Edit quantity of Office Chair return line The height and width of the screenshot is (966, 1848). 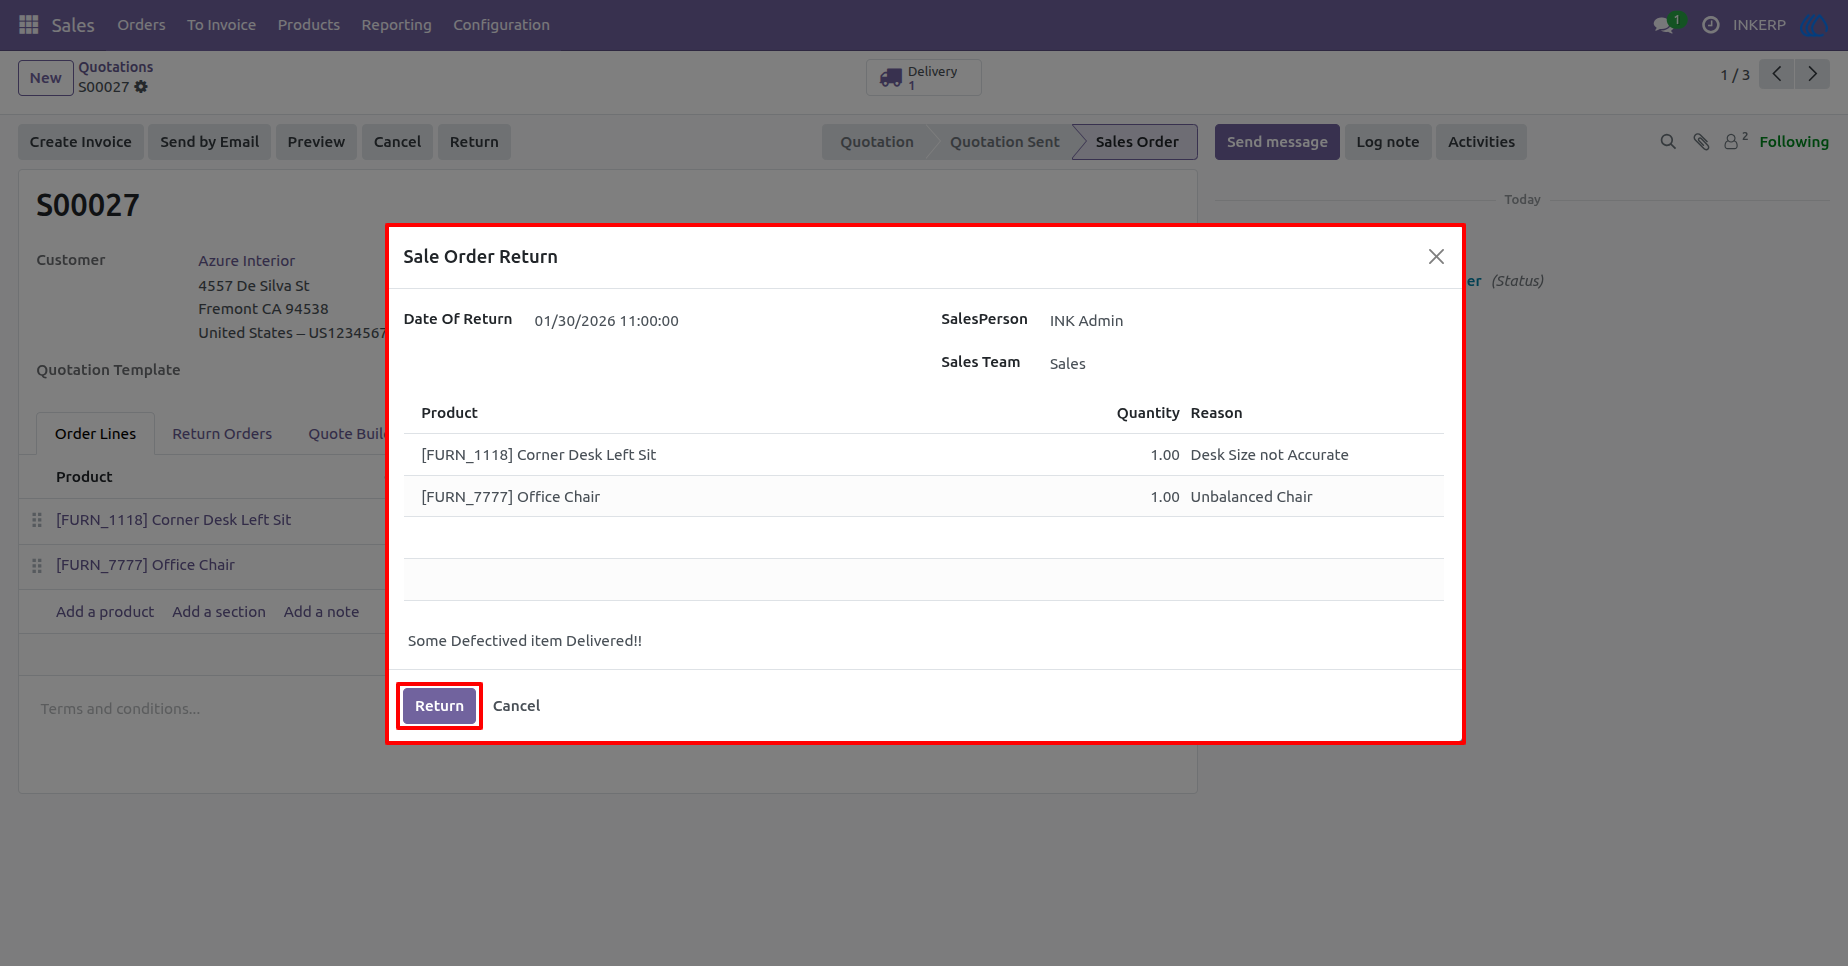click(x=1164, y=497)
